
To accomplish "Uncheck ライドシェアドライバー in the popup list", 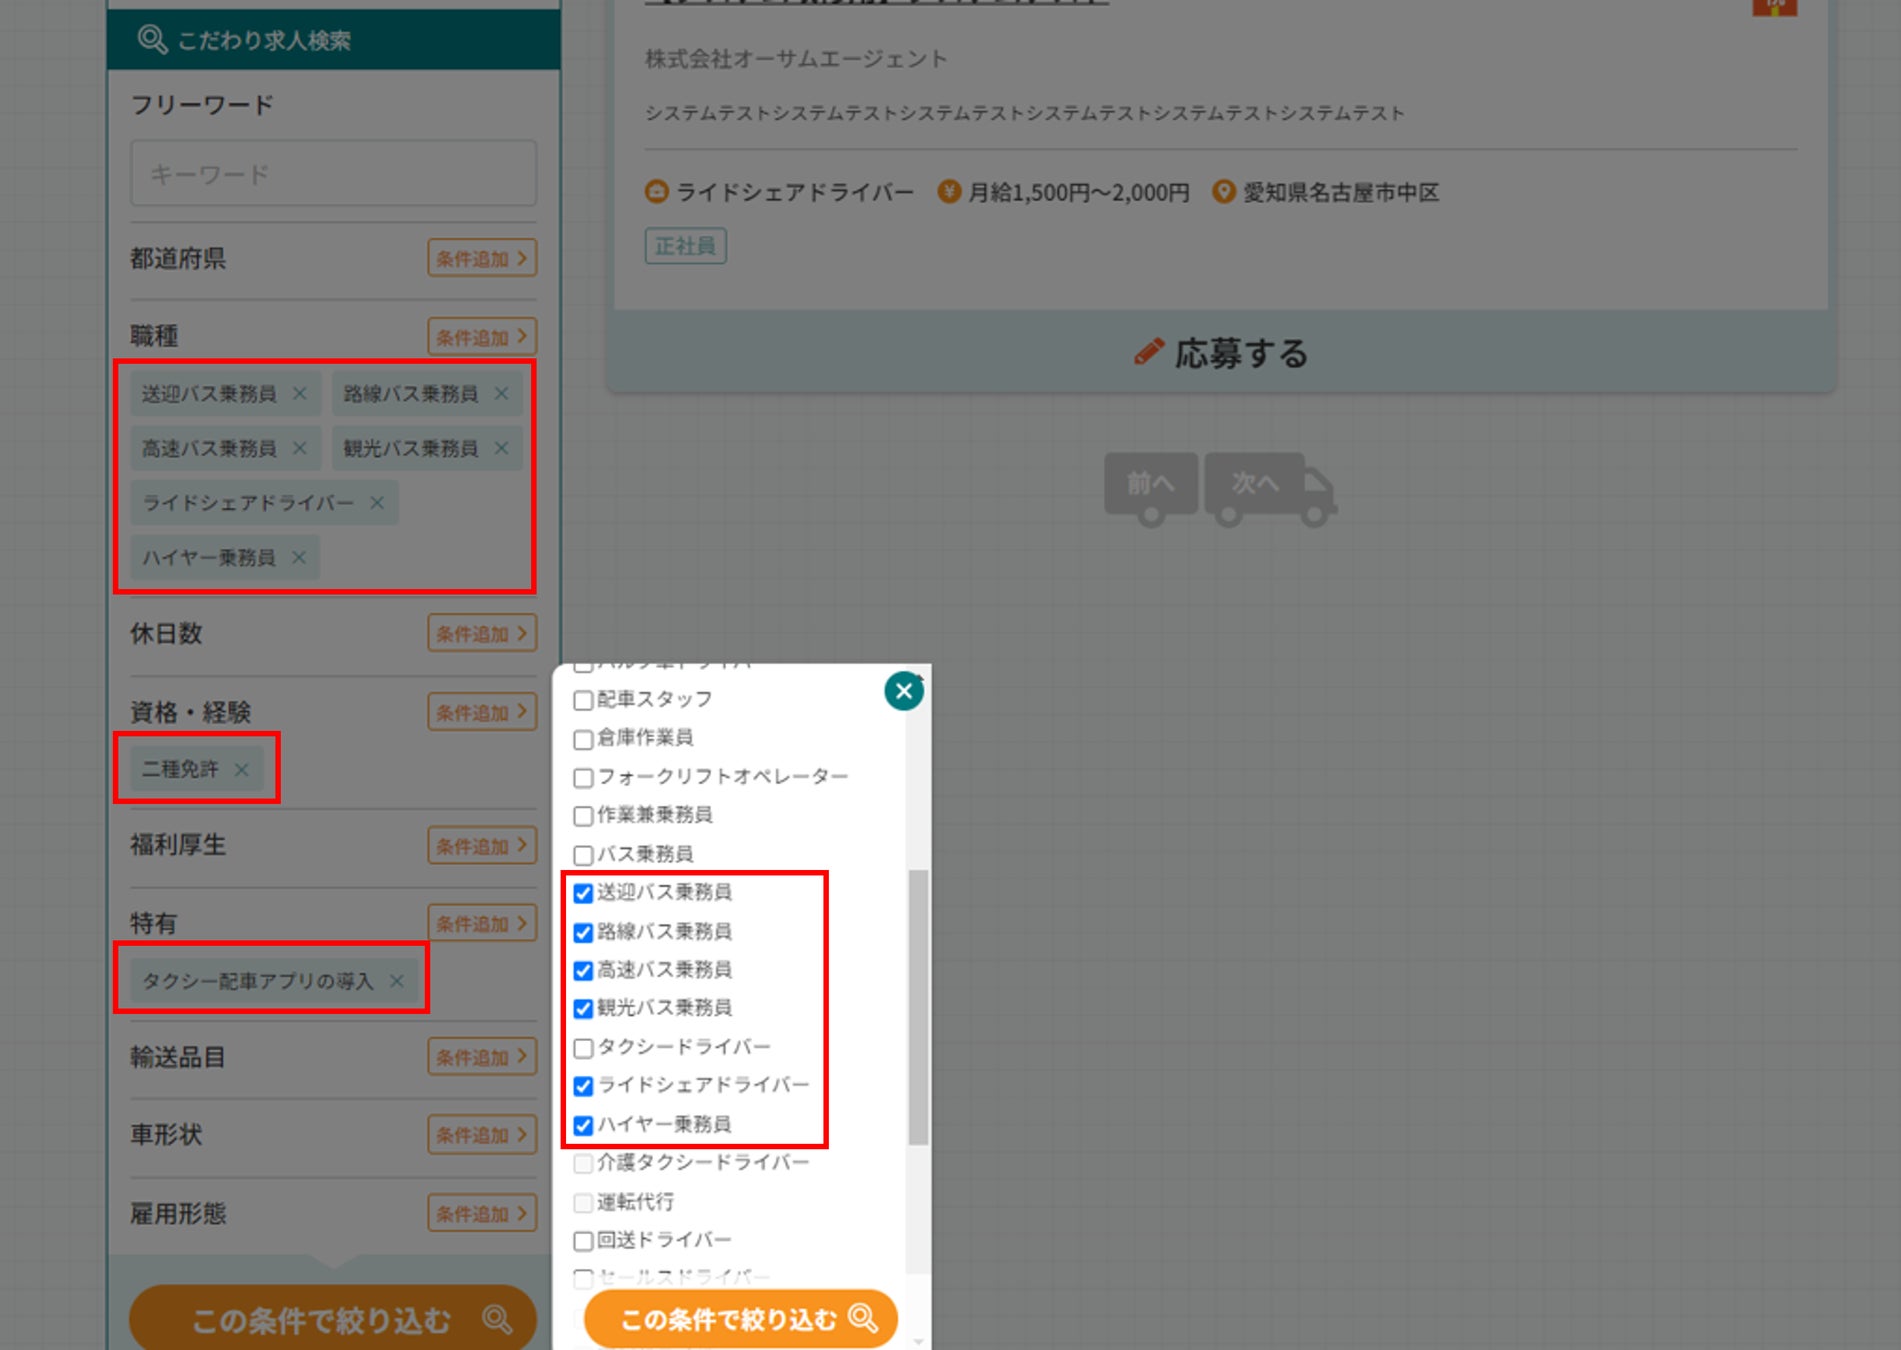I will click(x=583, y=1086).
